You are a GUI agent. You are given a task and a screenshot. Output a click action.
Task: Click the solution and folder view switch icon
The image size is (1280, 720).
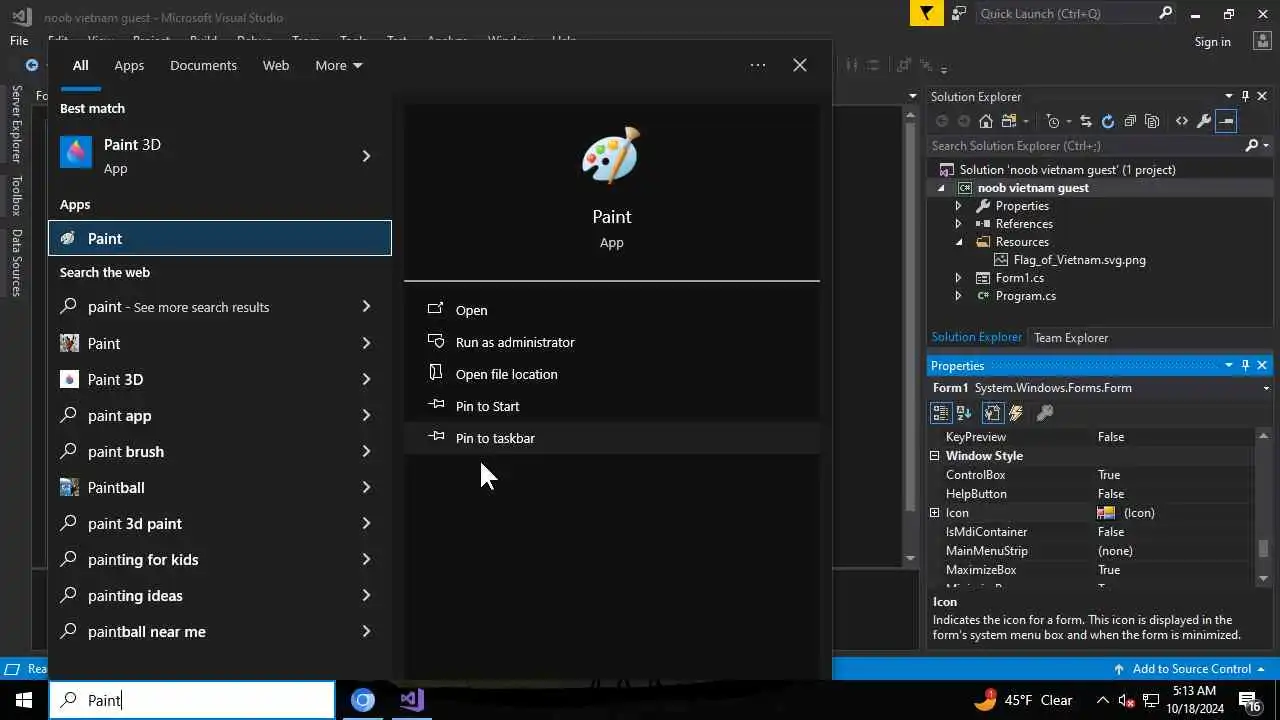tap(1009, 121)
